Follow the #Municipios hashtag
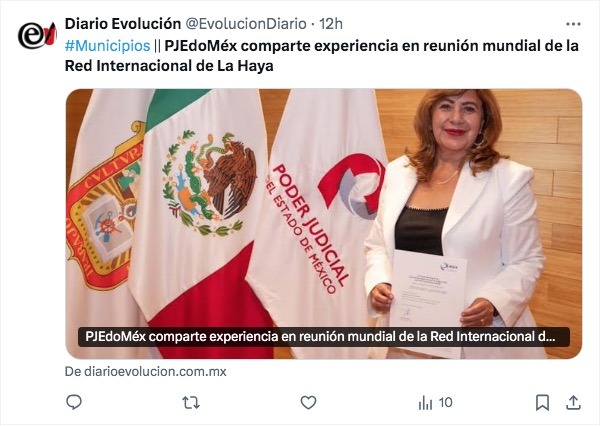This screenshot has width=601, height=426. pos(107,46)
